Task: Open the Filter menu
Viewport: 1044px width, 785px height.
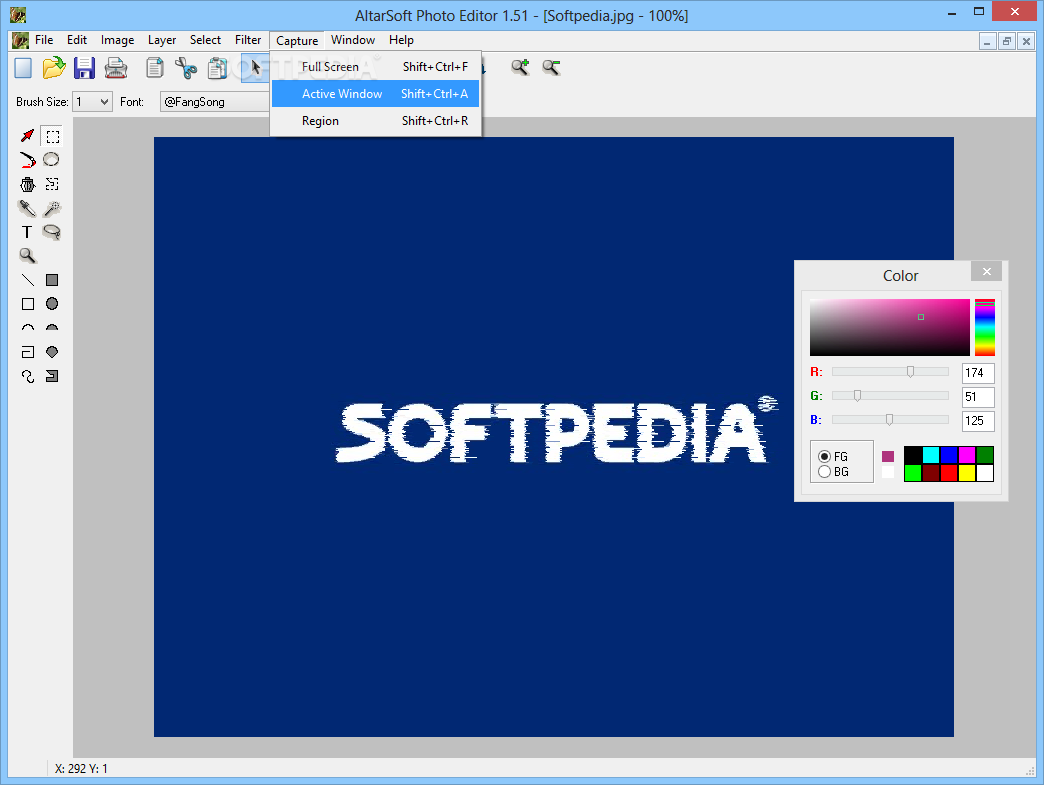Action: click(248, 40)
